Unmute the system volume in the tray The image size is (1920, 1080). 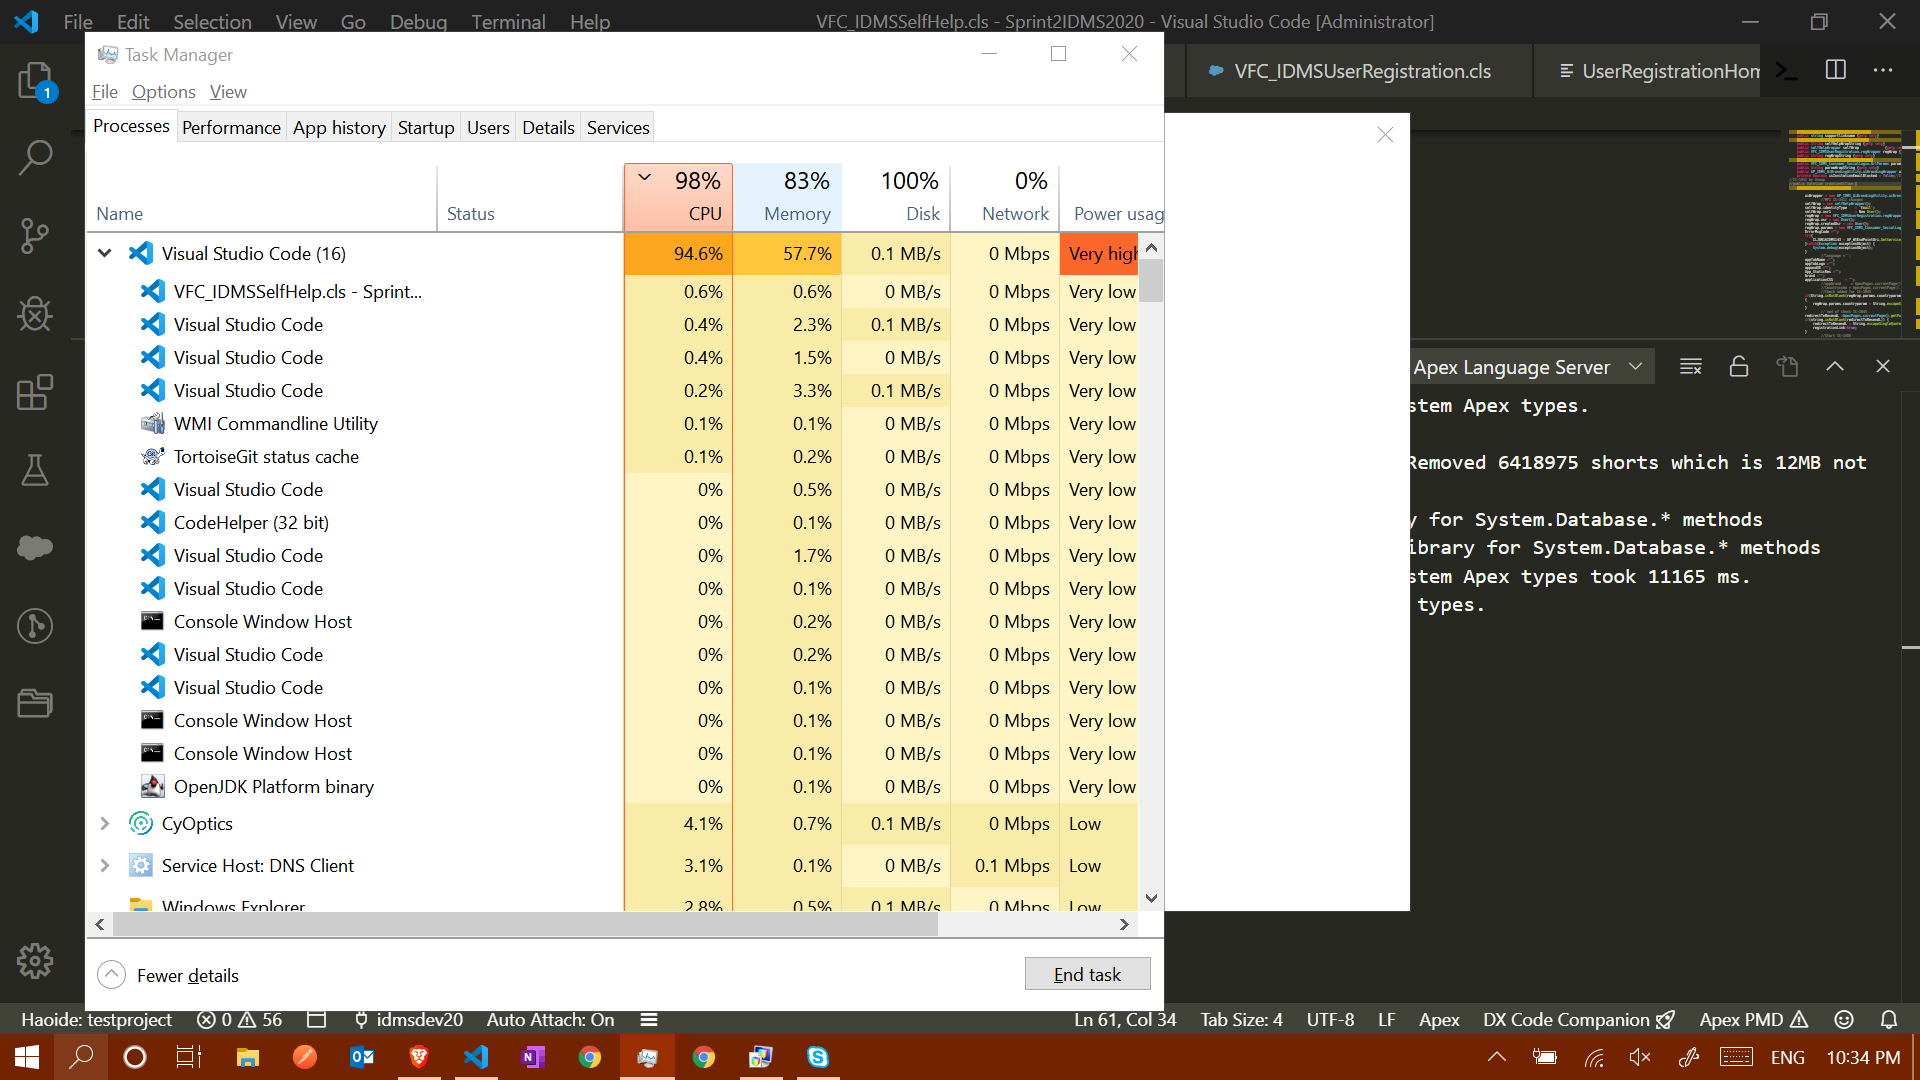[1640, 1057]
